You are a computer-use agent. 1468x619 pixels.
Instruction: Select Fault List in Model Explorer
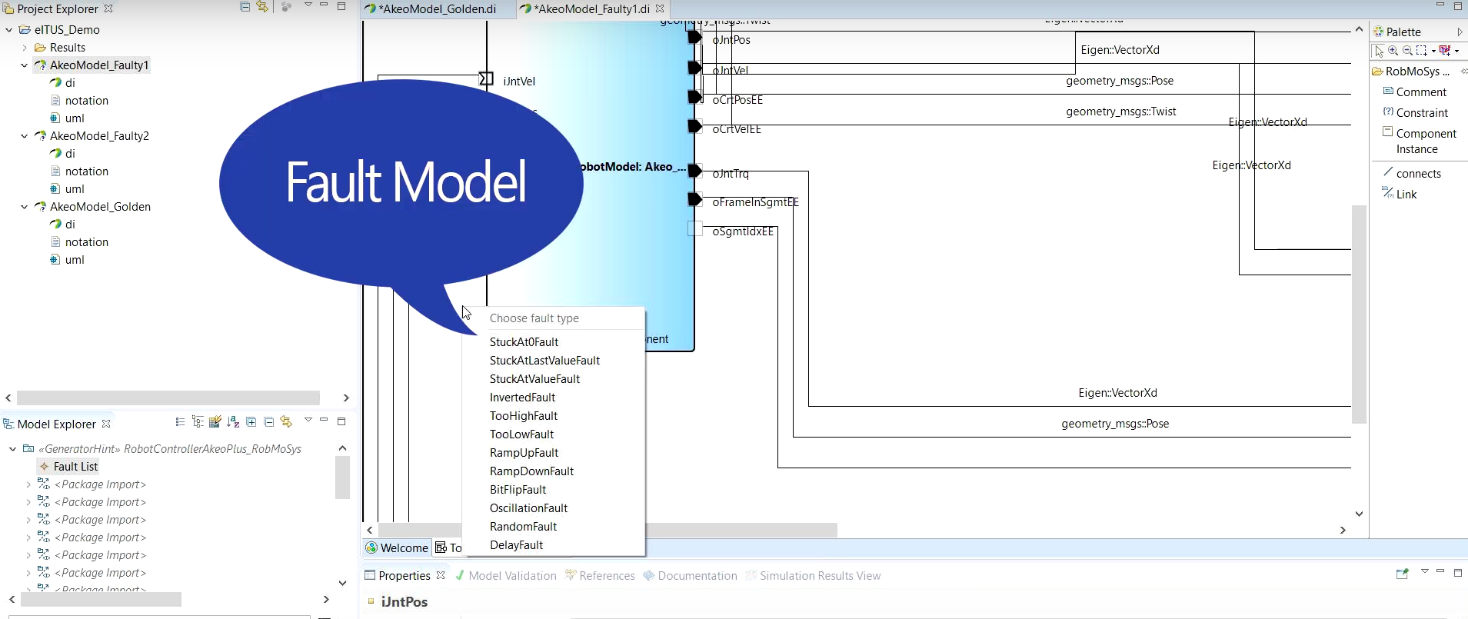point(75,467)
